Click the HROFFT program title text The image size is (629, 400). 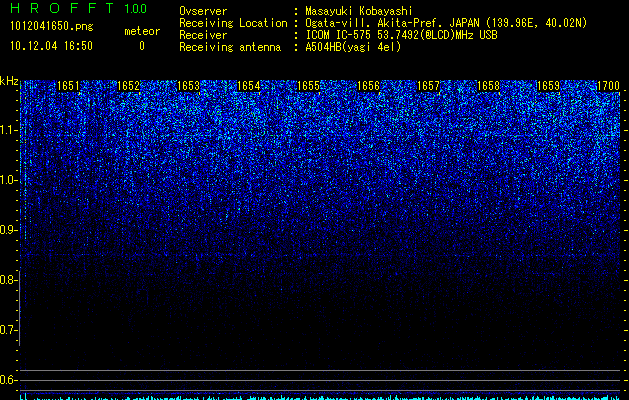(x=62, y=8)
